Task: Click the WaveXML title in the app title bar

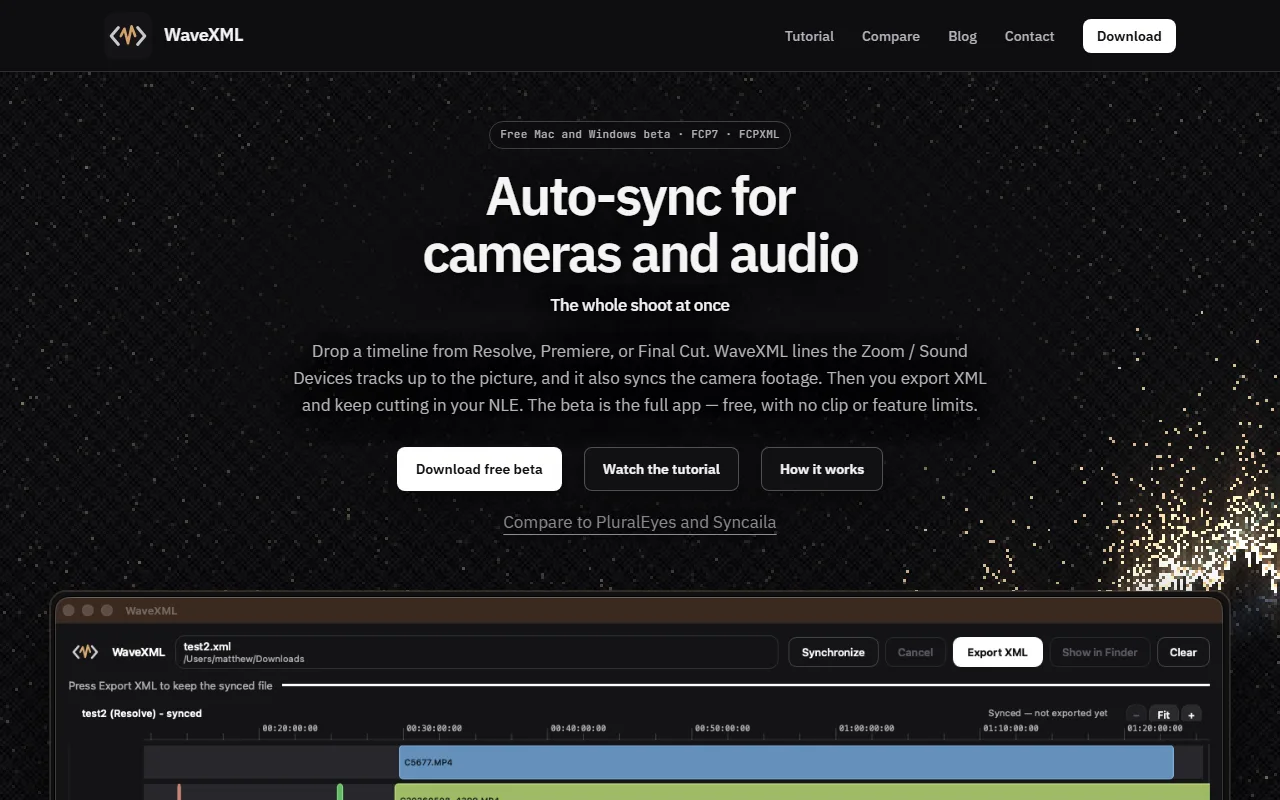Action: point(151,610)
